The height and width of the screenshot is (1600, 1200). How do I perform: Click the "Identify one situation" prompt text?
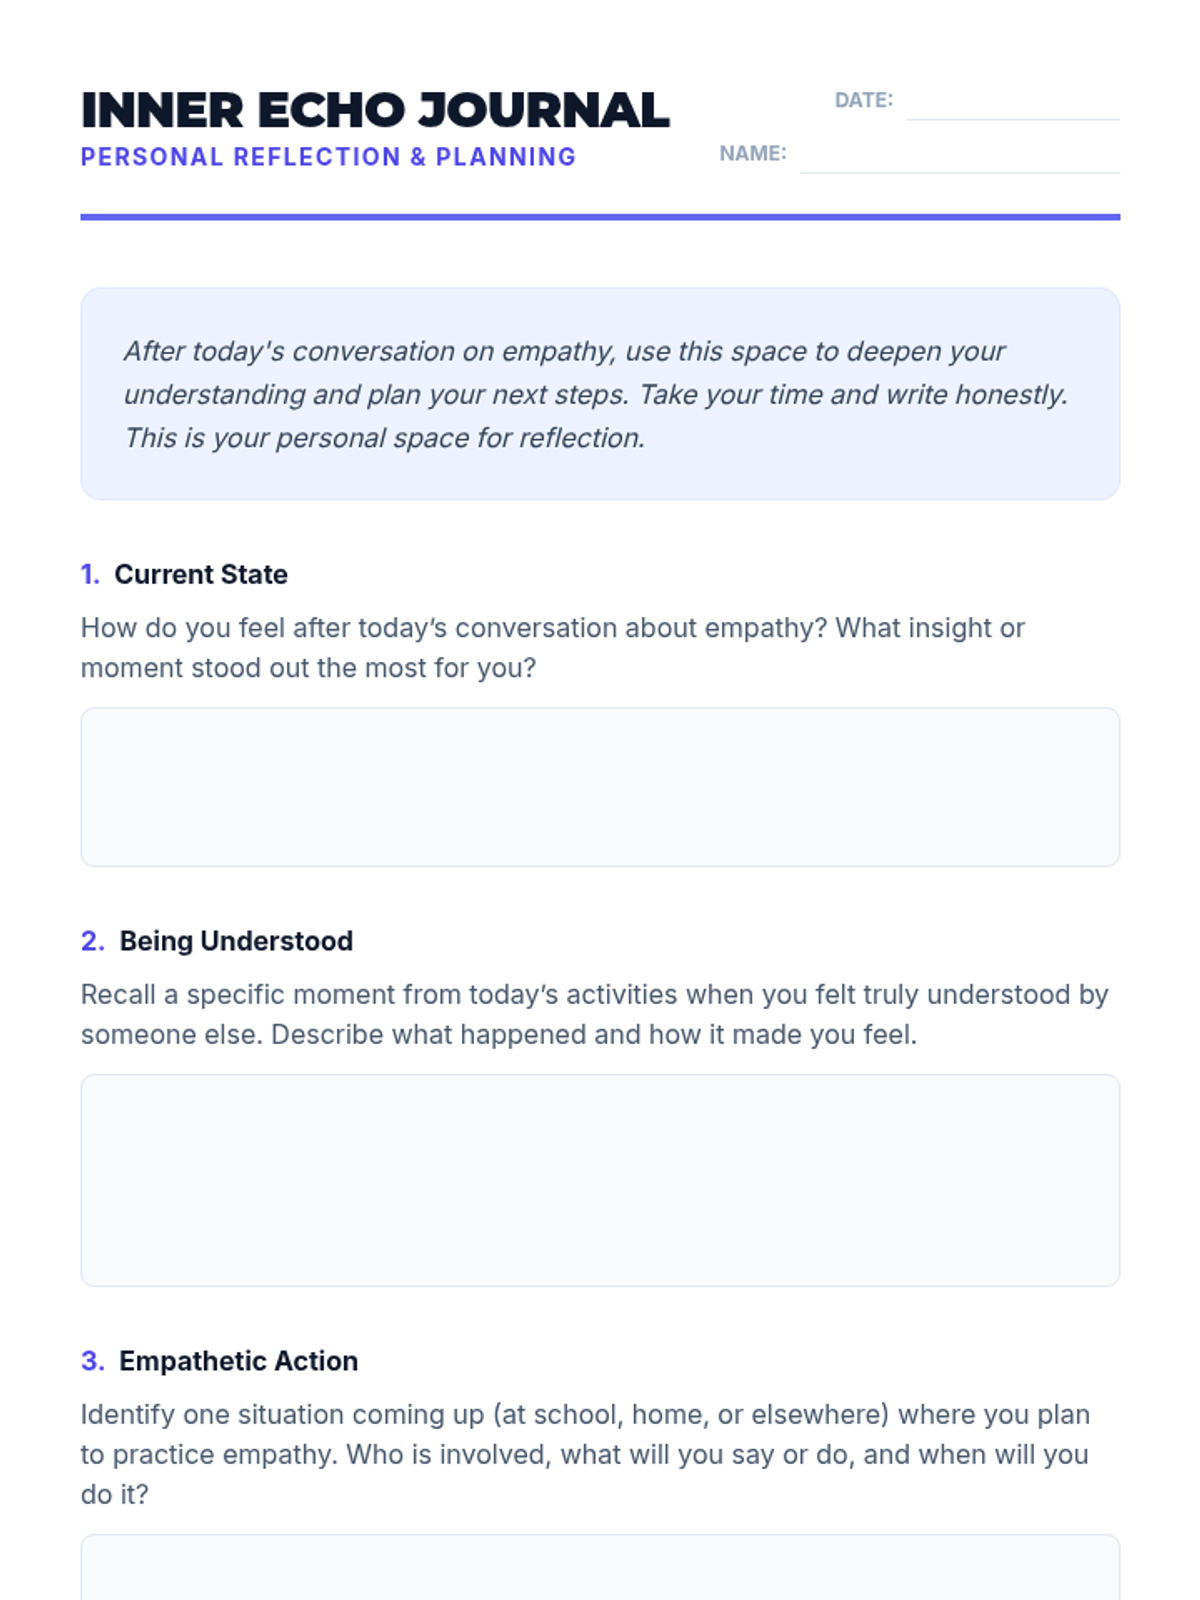585,1454
